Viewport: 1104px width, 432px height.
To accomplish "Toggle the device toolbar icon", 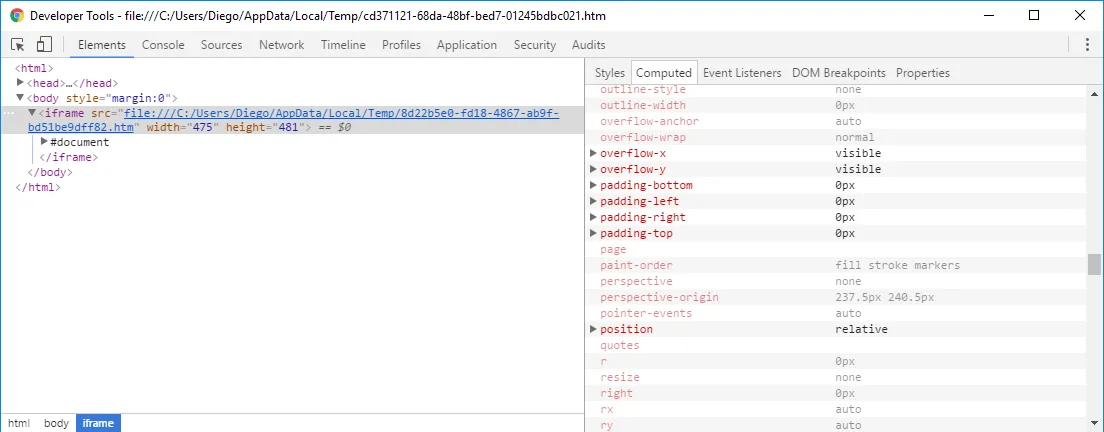I will [x=44, y=45].
